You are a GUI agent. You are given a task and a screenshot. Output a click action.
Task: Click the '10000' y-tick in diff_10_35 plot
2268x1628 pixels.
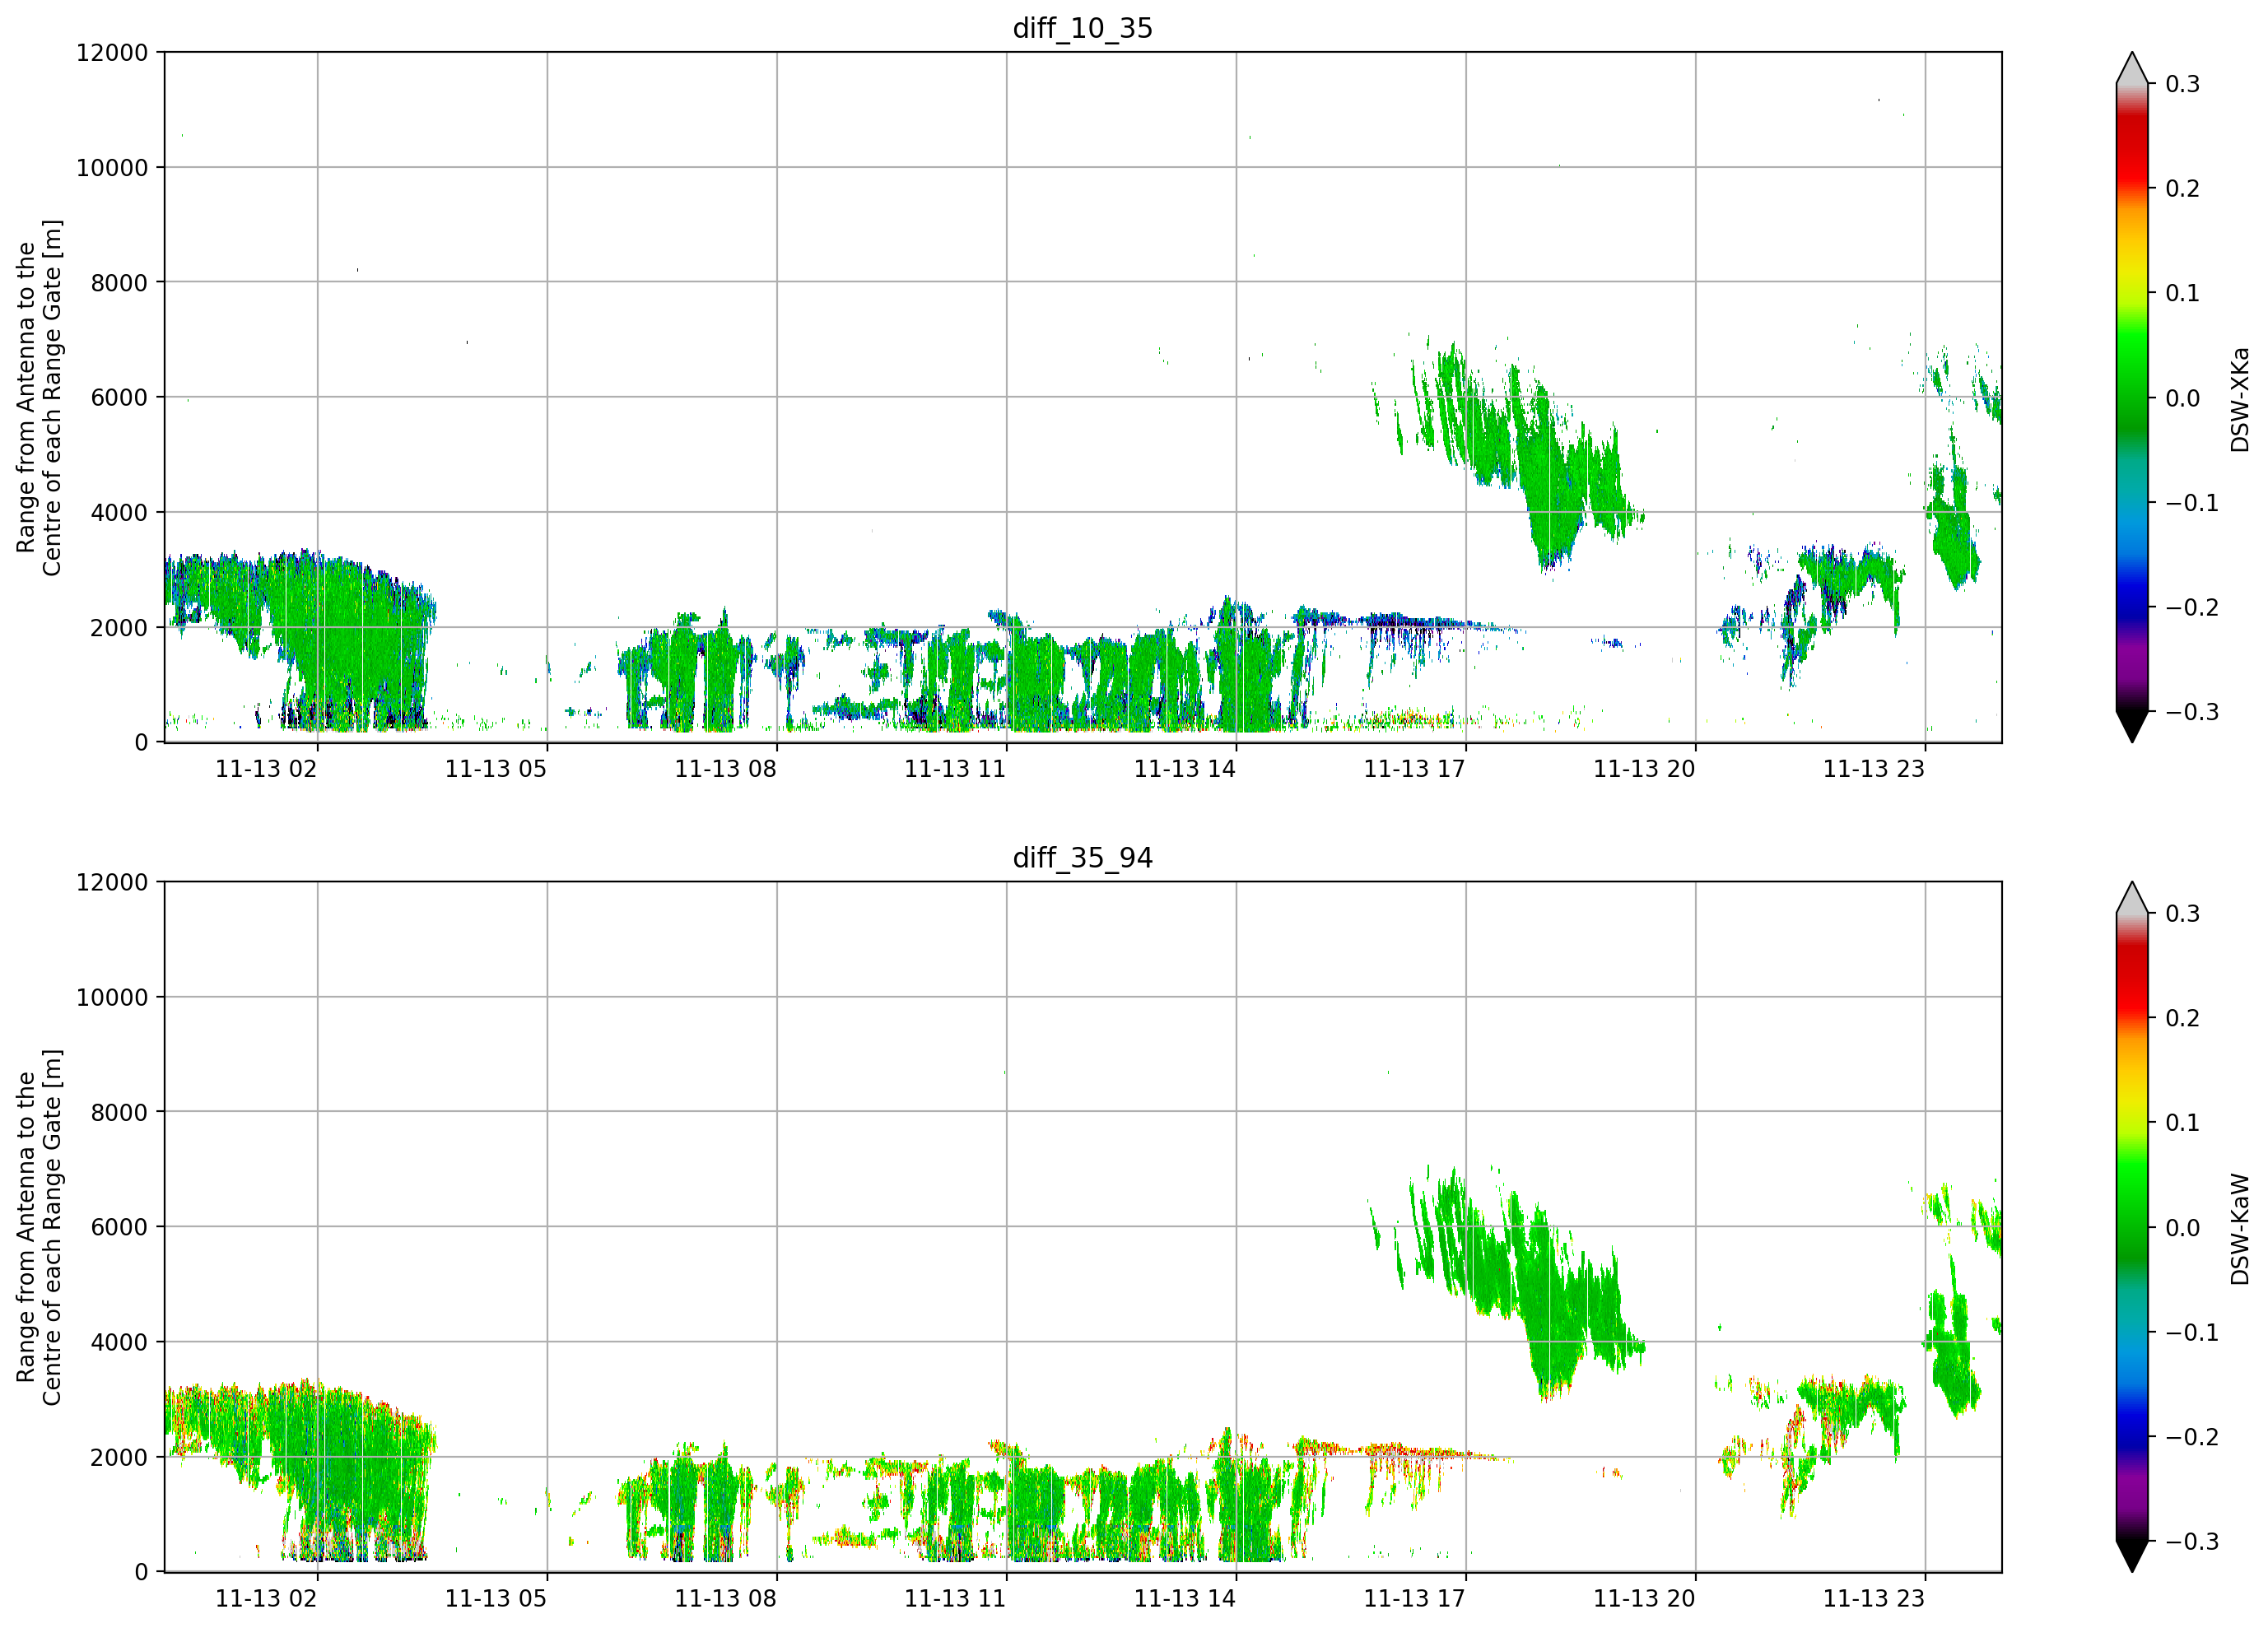[x=112, y=168]
